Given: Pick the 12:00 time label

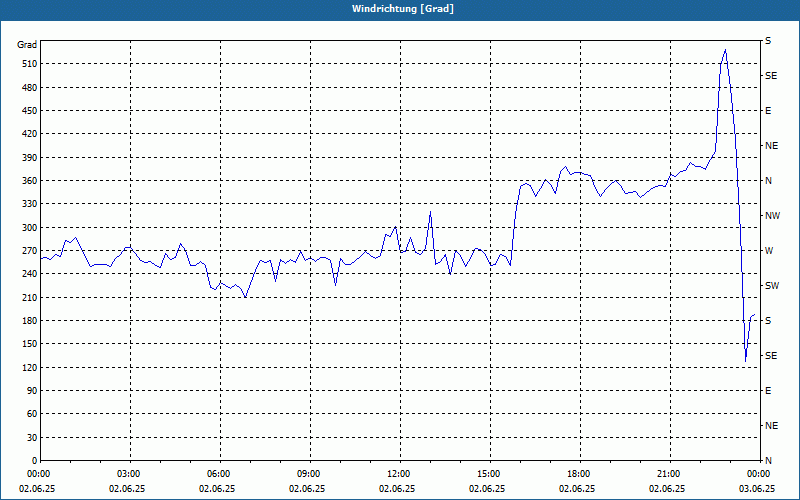Looking at the screenshot, I should coord(397,474).
